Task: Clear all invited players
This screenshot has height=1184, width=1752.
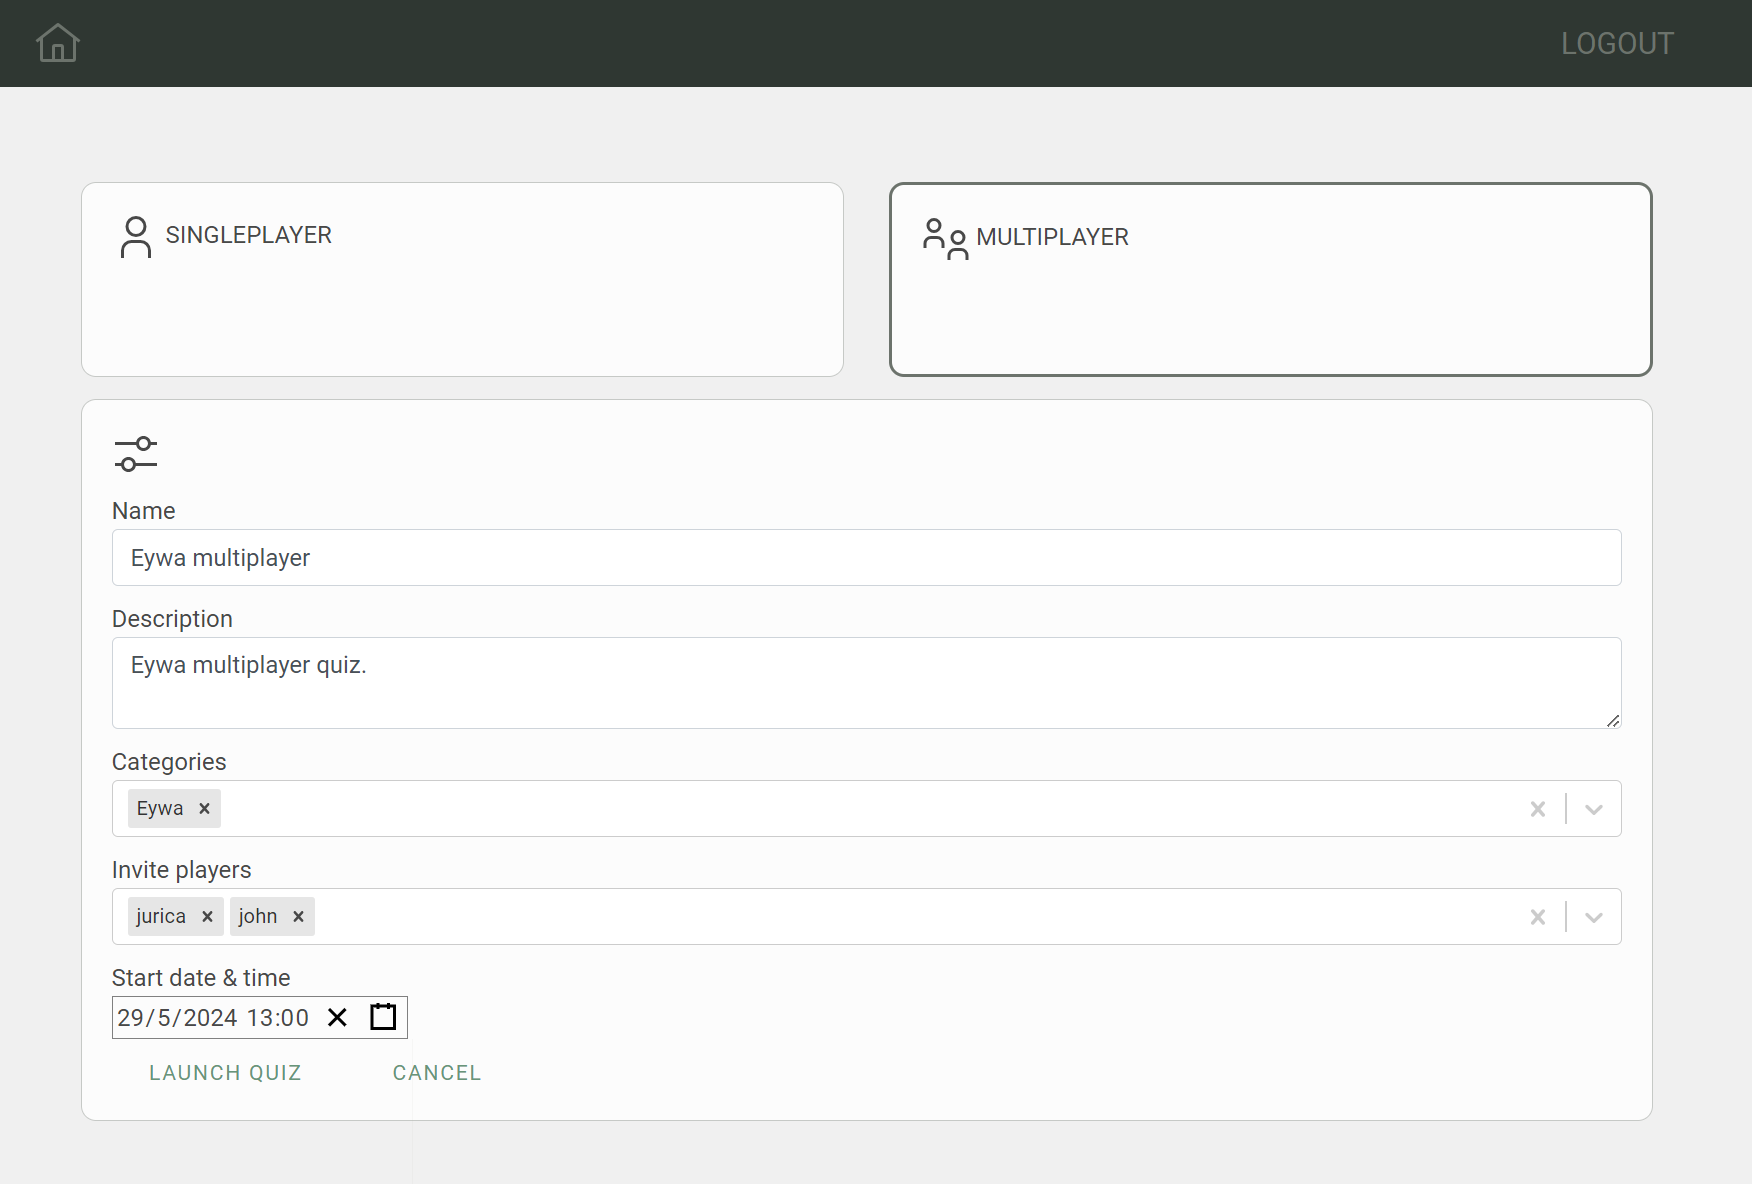Action: (1537, 917)
